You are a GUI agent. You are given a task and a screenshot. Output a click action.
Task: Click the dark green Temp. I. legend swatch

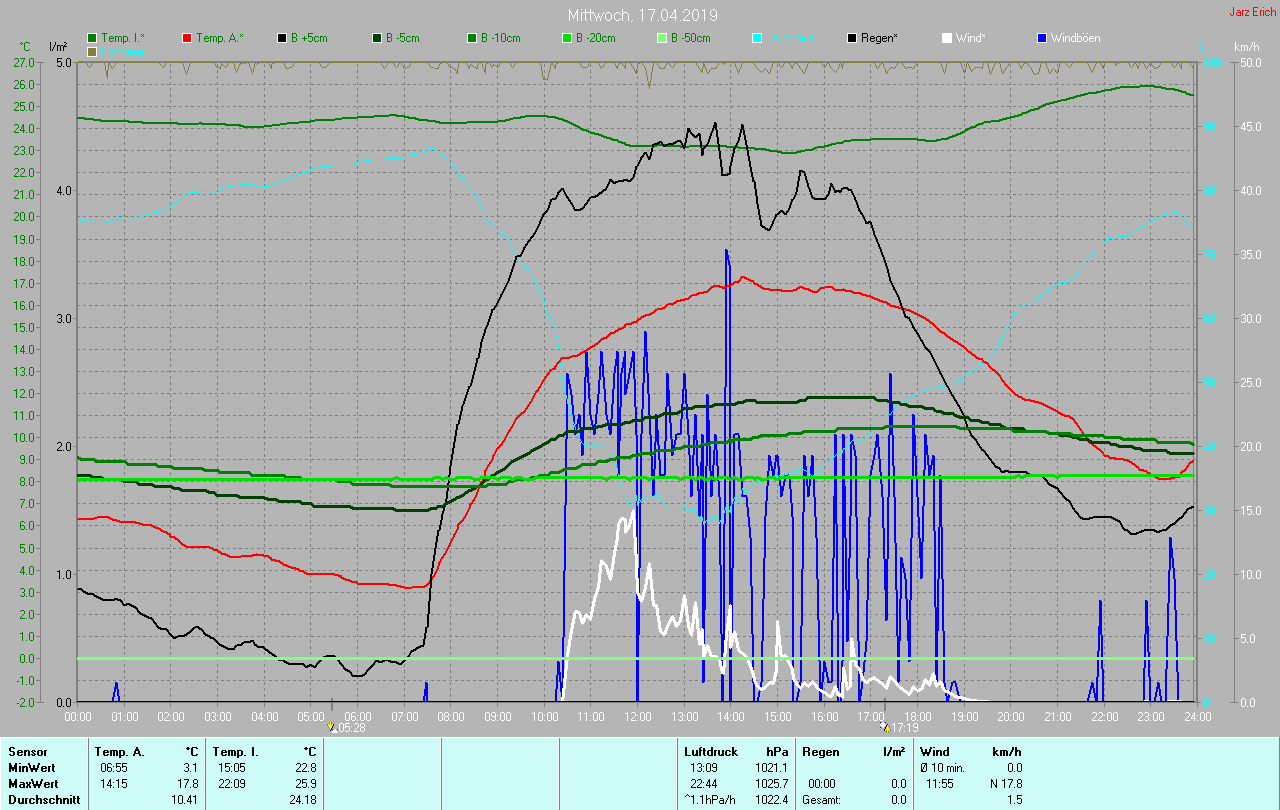[93, 38]
